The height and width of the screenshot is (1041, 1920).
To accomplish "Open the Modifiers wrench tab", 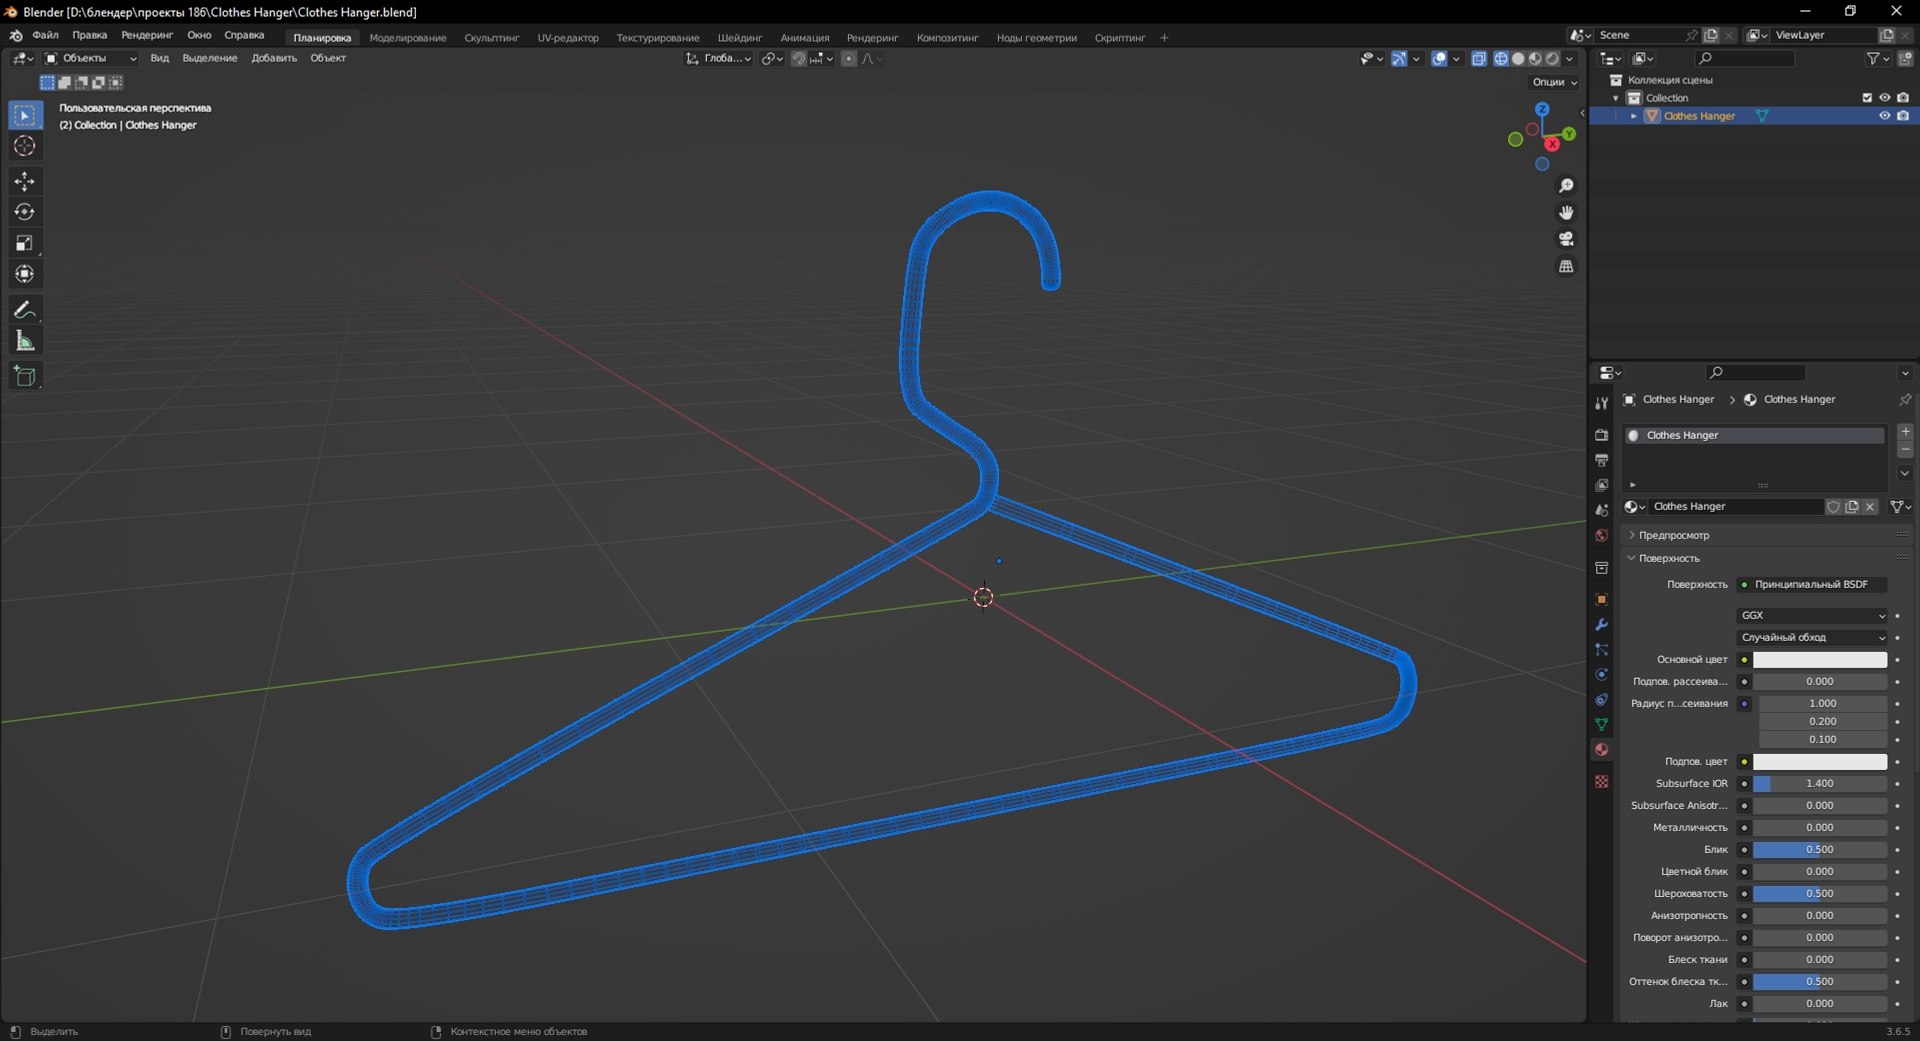I will click(x=1601, y=624).
